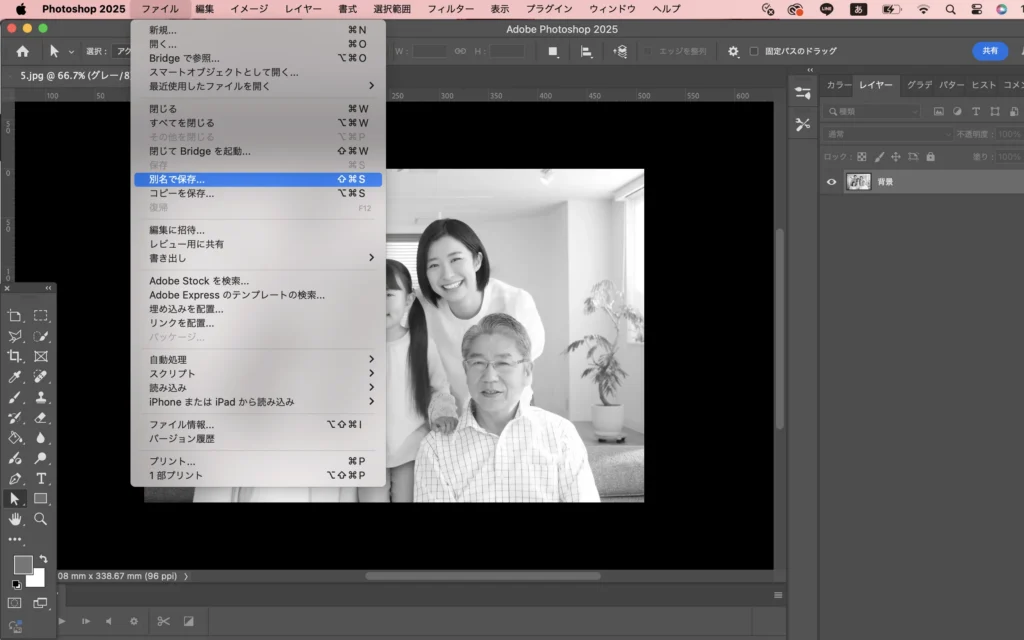
Task: Choose the Type (T) tool
Action: (x=41, y=478)
